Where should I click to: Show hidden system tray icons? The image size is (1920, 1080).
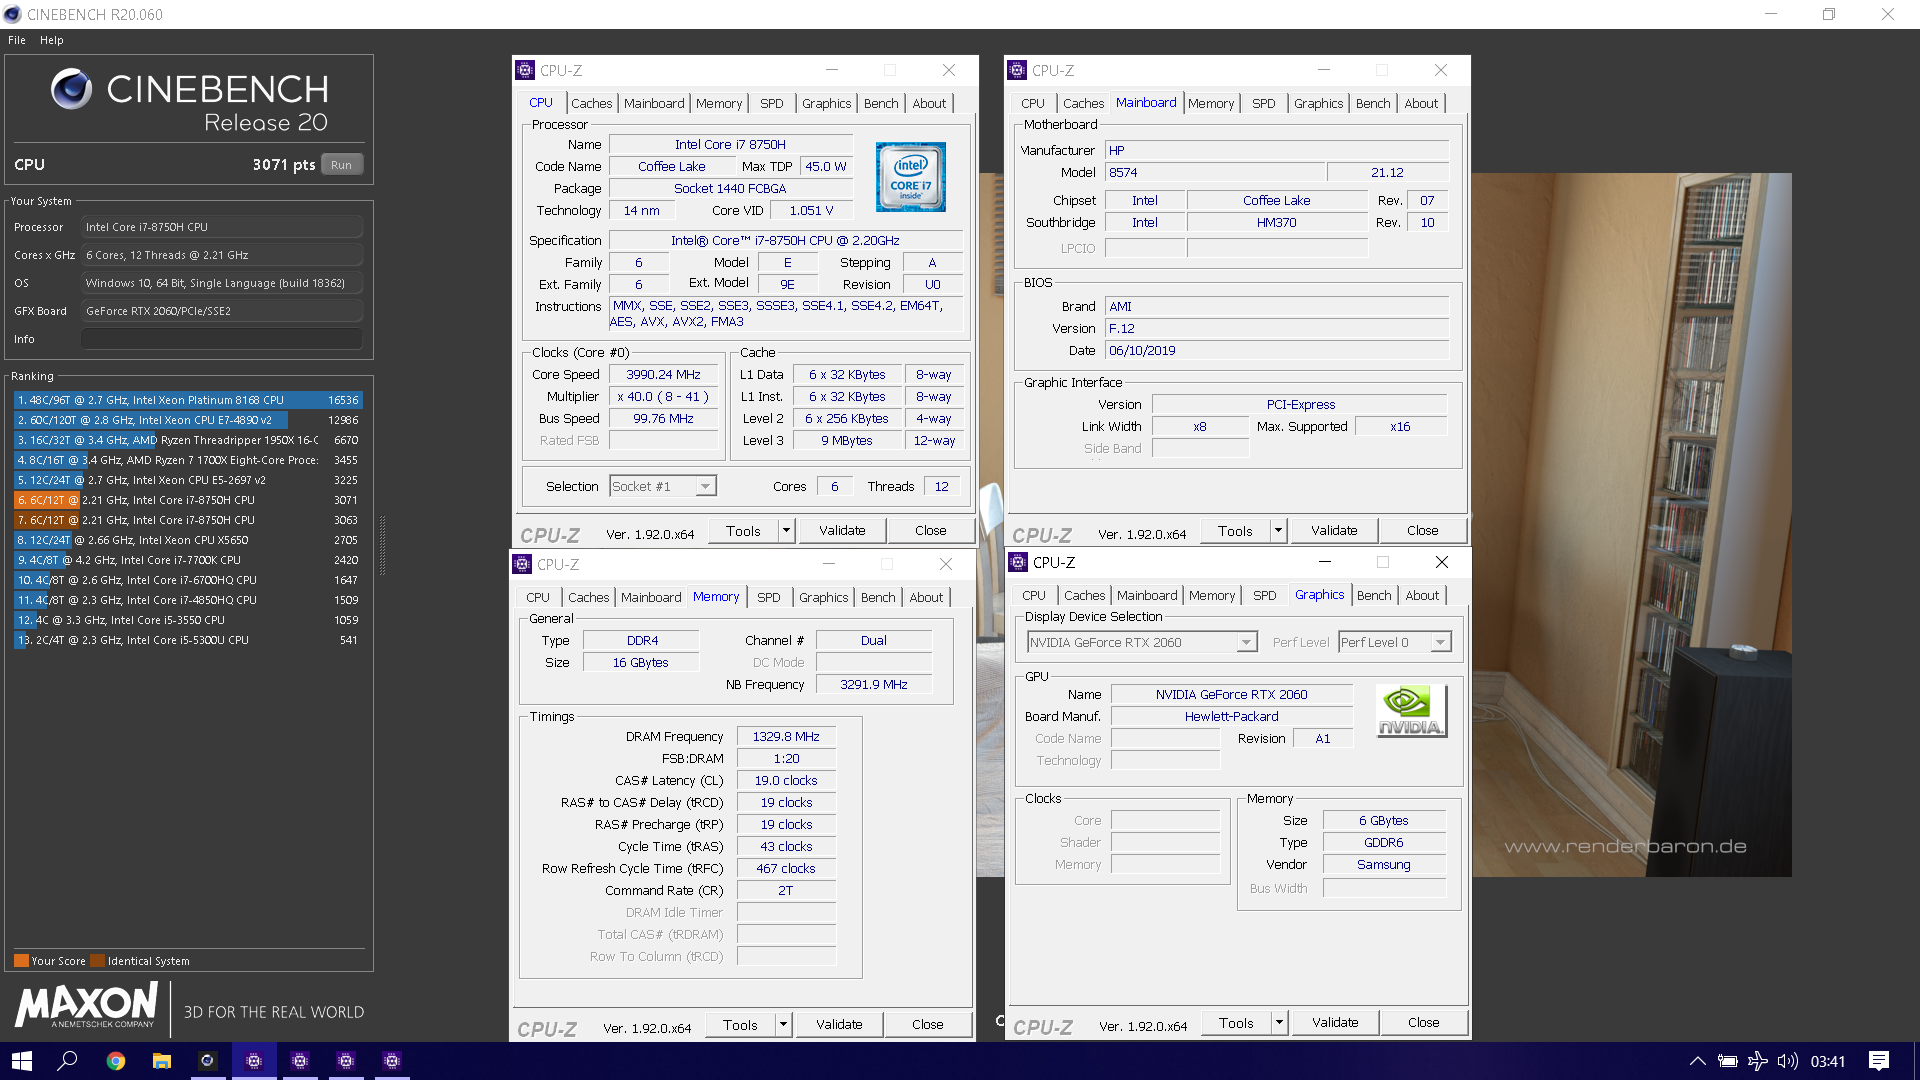coord(1697,1061)
